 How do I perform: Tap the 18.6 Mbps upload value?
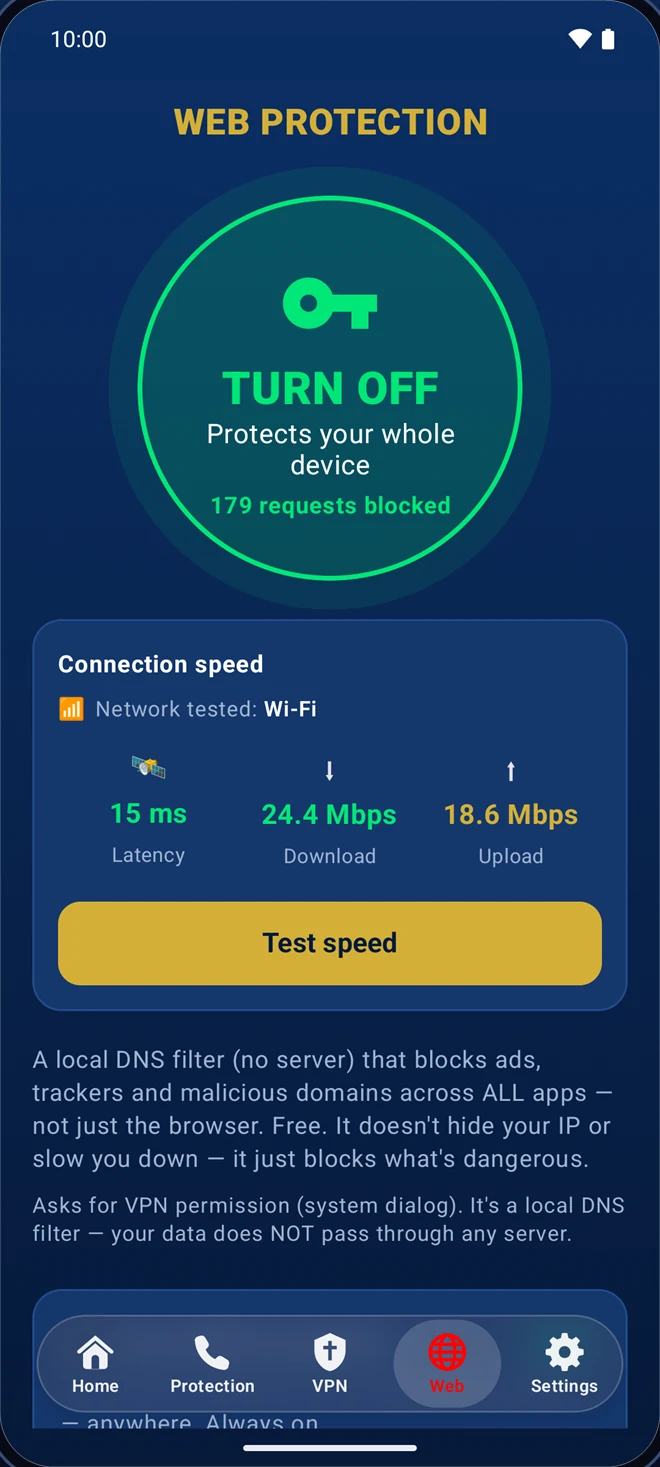point(511,815)
